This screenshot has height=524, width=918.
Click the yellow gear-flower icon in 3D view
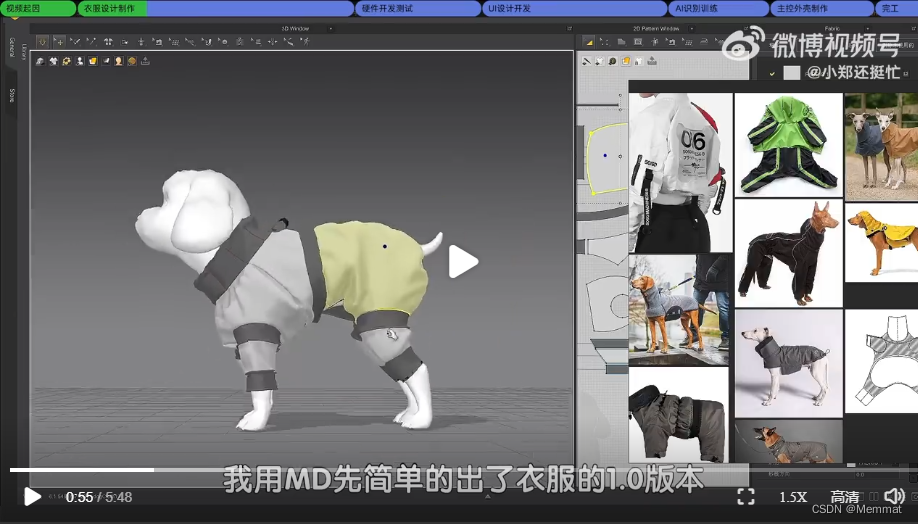tap(66, 61)
